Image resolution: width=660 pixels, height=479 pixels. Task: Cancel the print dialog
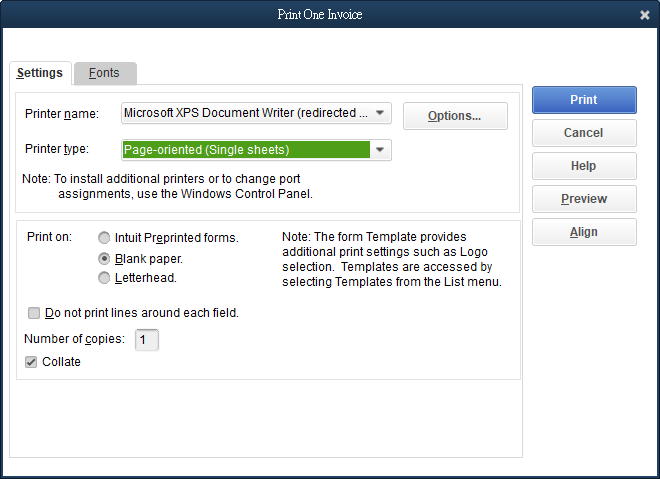point(584,133)
